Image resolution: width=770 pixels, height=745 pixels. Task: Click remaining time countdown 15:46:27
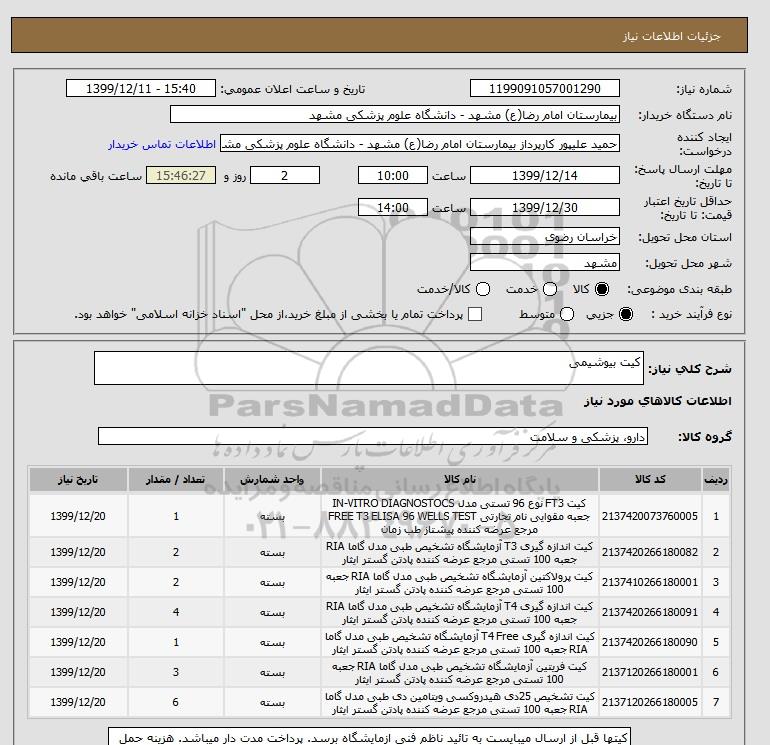click(181, 175)
